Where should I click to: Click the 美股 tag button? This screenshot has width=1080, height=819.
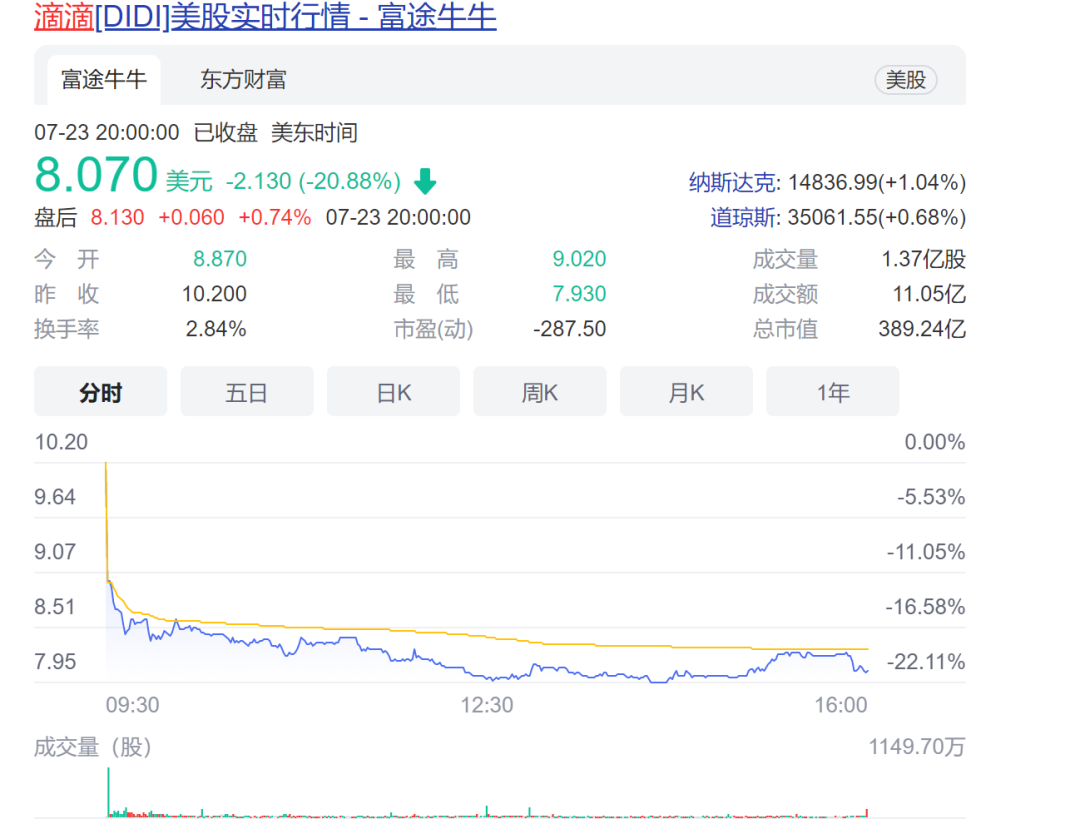[906, 80]
